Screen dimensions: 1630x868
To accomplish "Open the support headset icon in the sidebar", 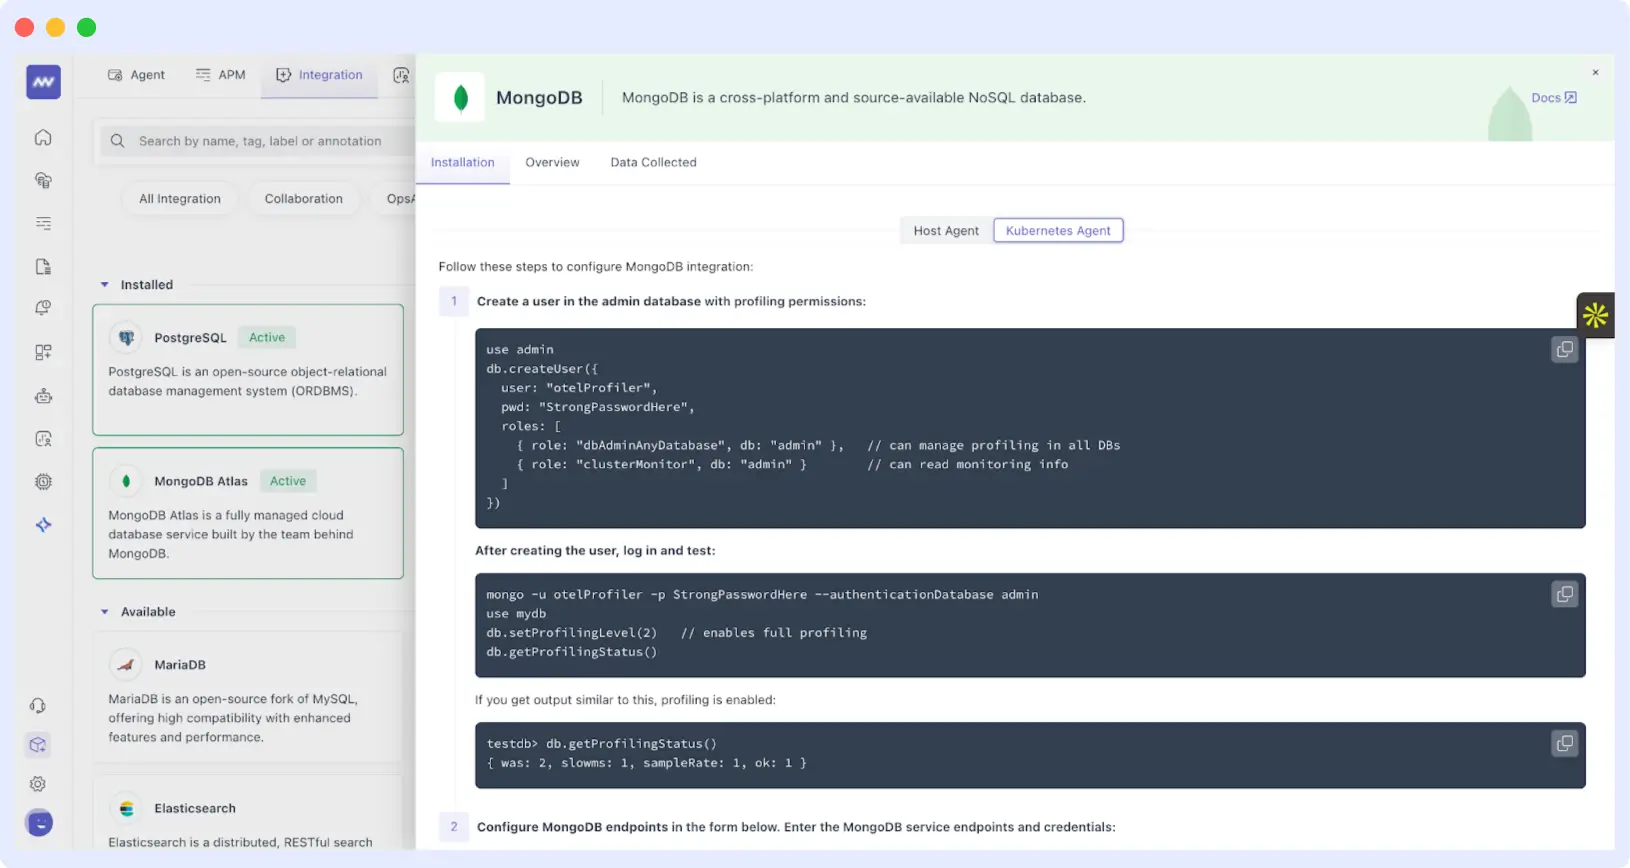I will 38,705.
